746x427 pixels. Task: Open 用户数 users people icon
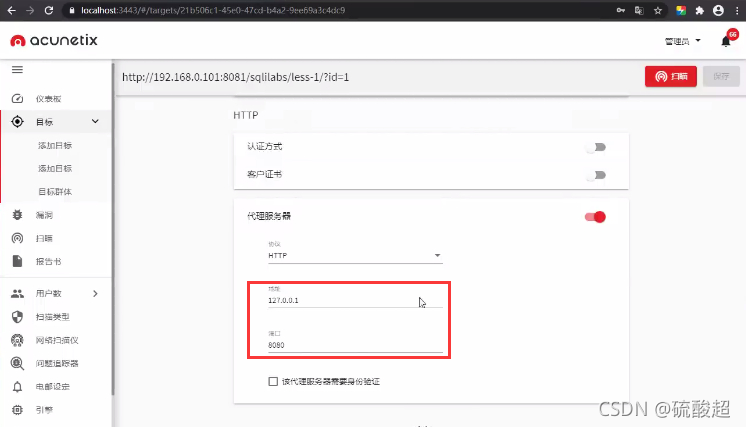17,293
